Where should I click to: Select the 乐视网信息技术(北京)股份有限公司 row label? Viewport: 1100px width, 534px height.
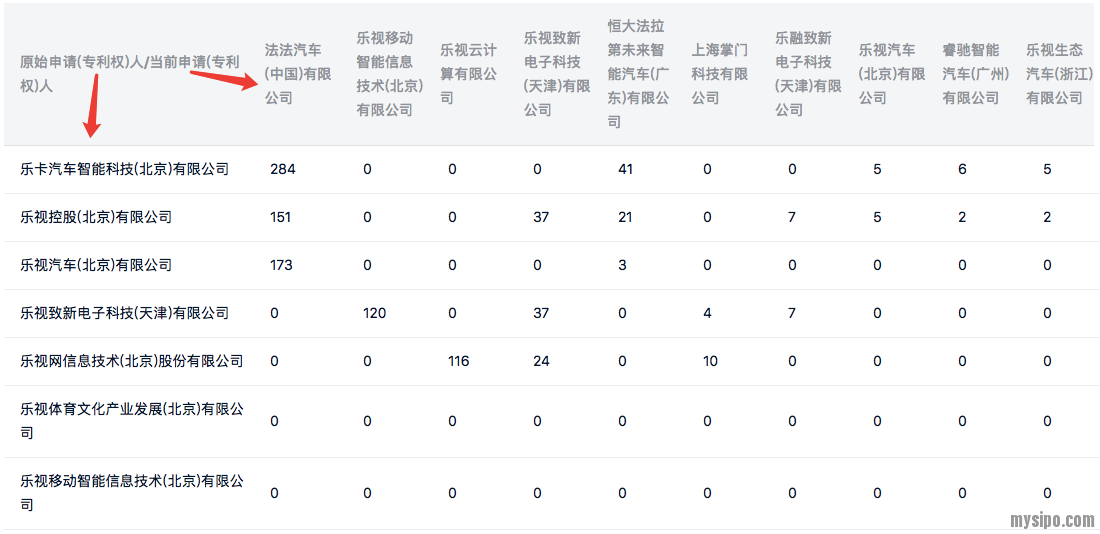(132, 361)
